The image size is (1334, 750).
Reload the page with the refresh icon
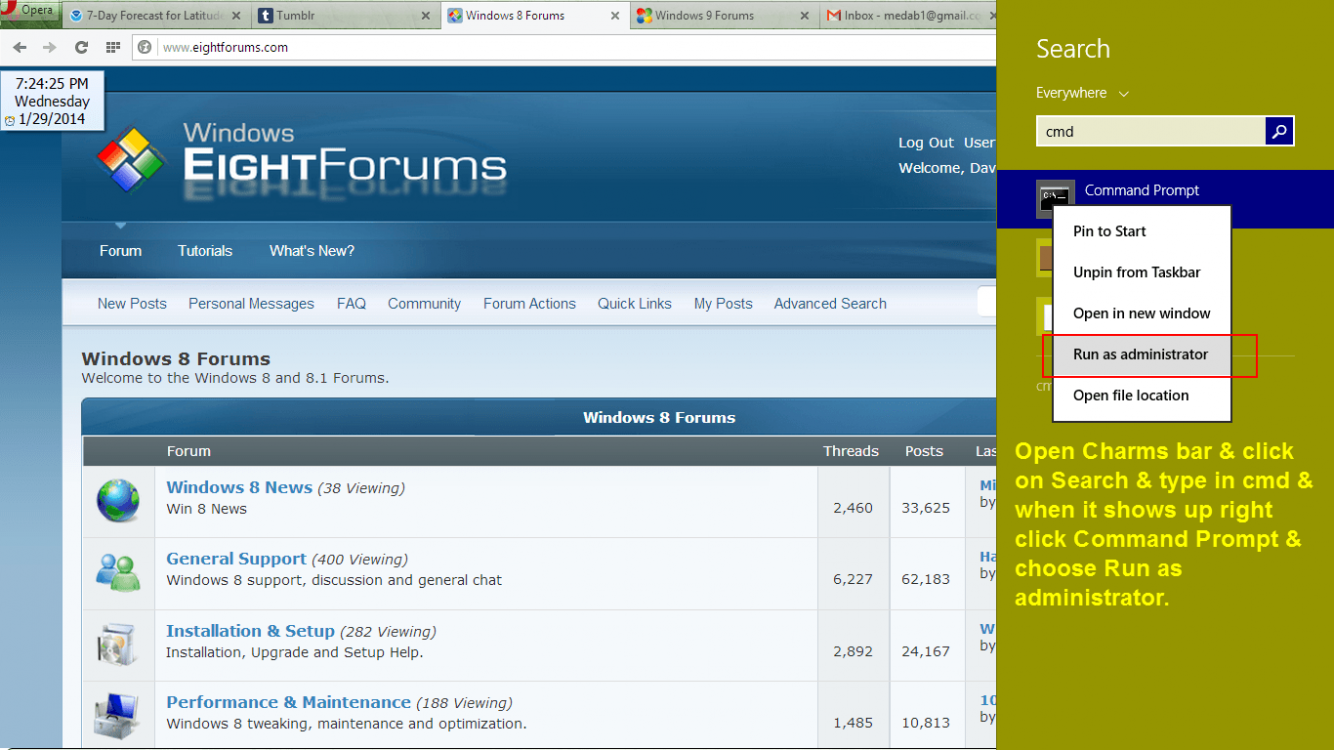82,47
